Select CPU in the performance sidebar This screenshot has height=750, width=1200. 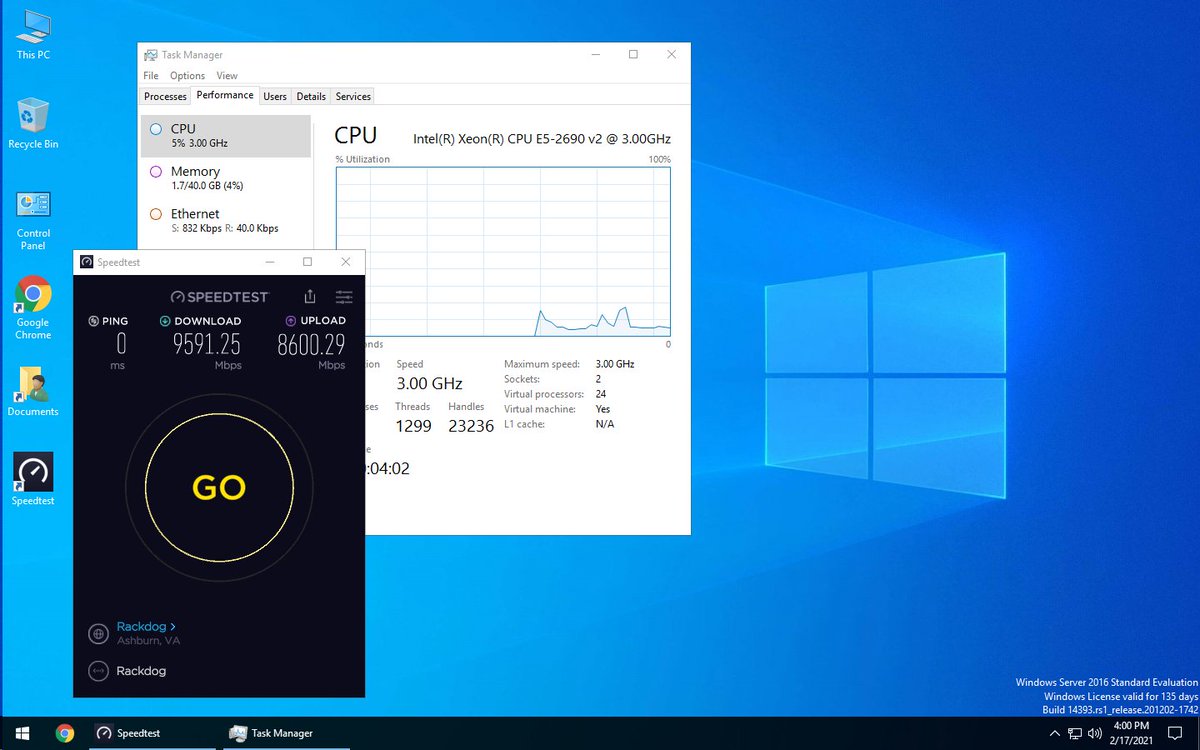[x=226, y=135]
